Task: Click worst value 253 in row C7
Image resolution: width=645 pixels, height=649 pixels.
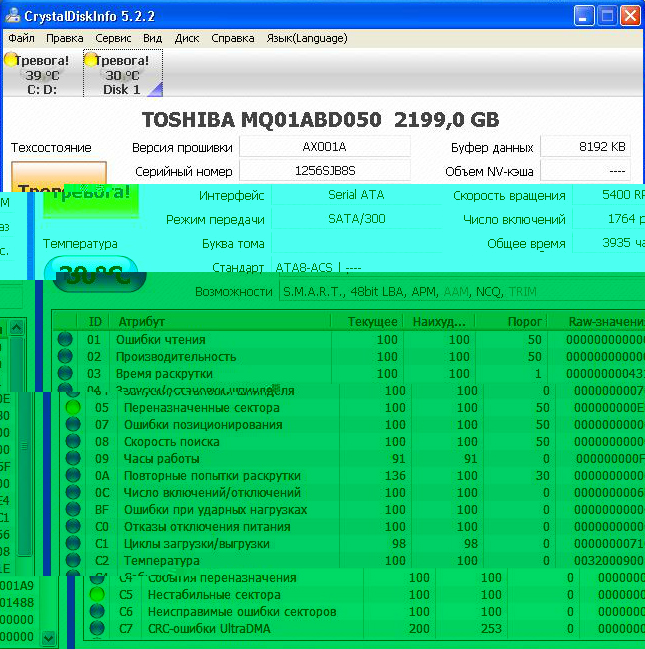Action: point(491,628)
